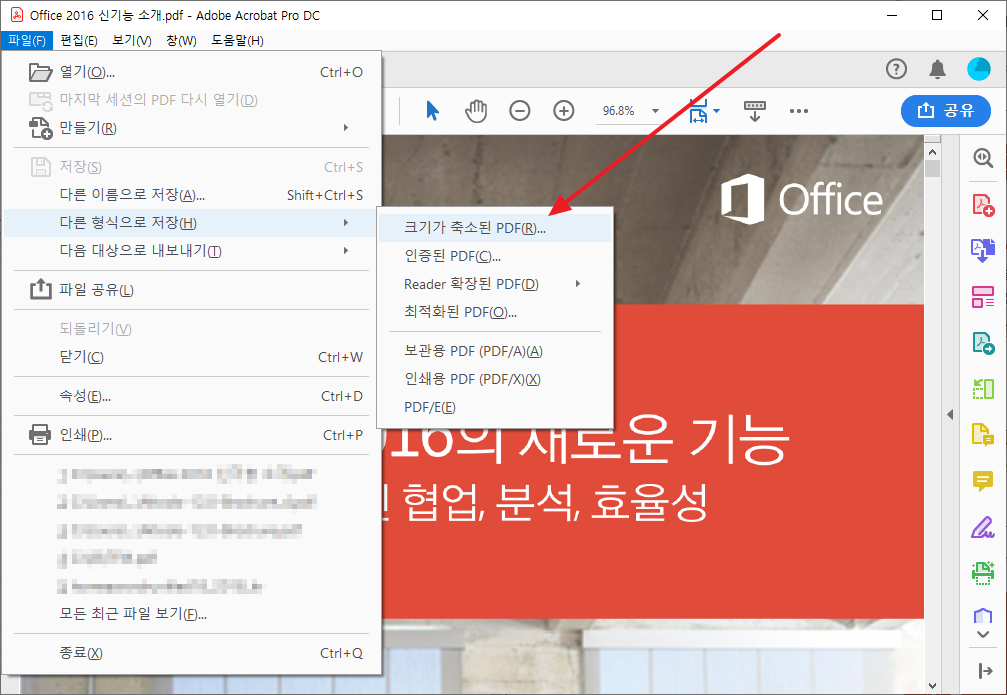The width and height of the screenshot is (1007, 695).
Task: Open the 파일(F) menu
Action: 27,40
